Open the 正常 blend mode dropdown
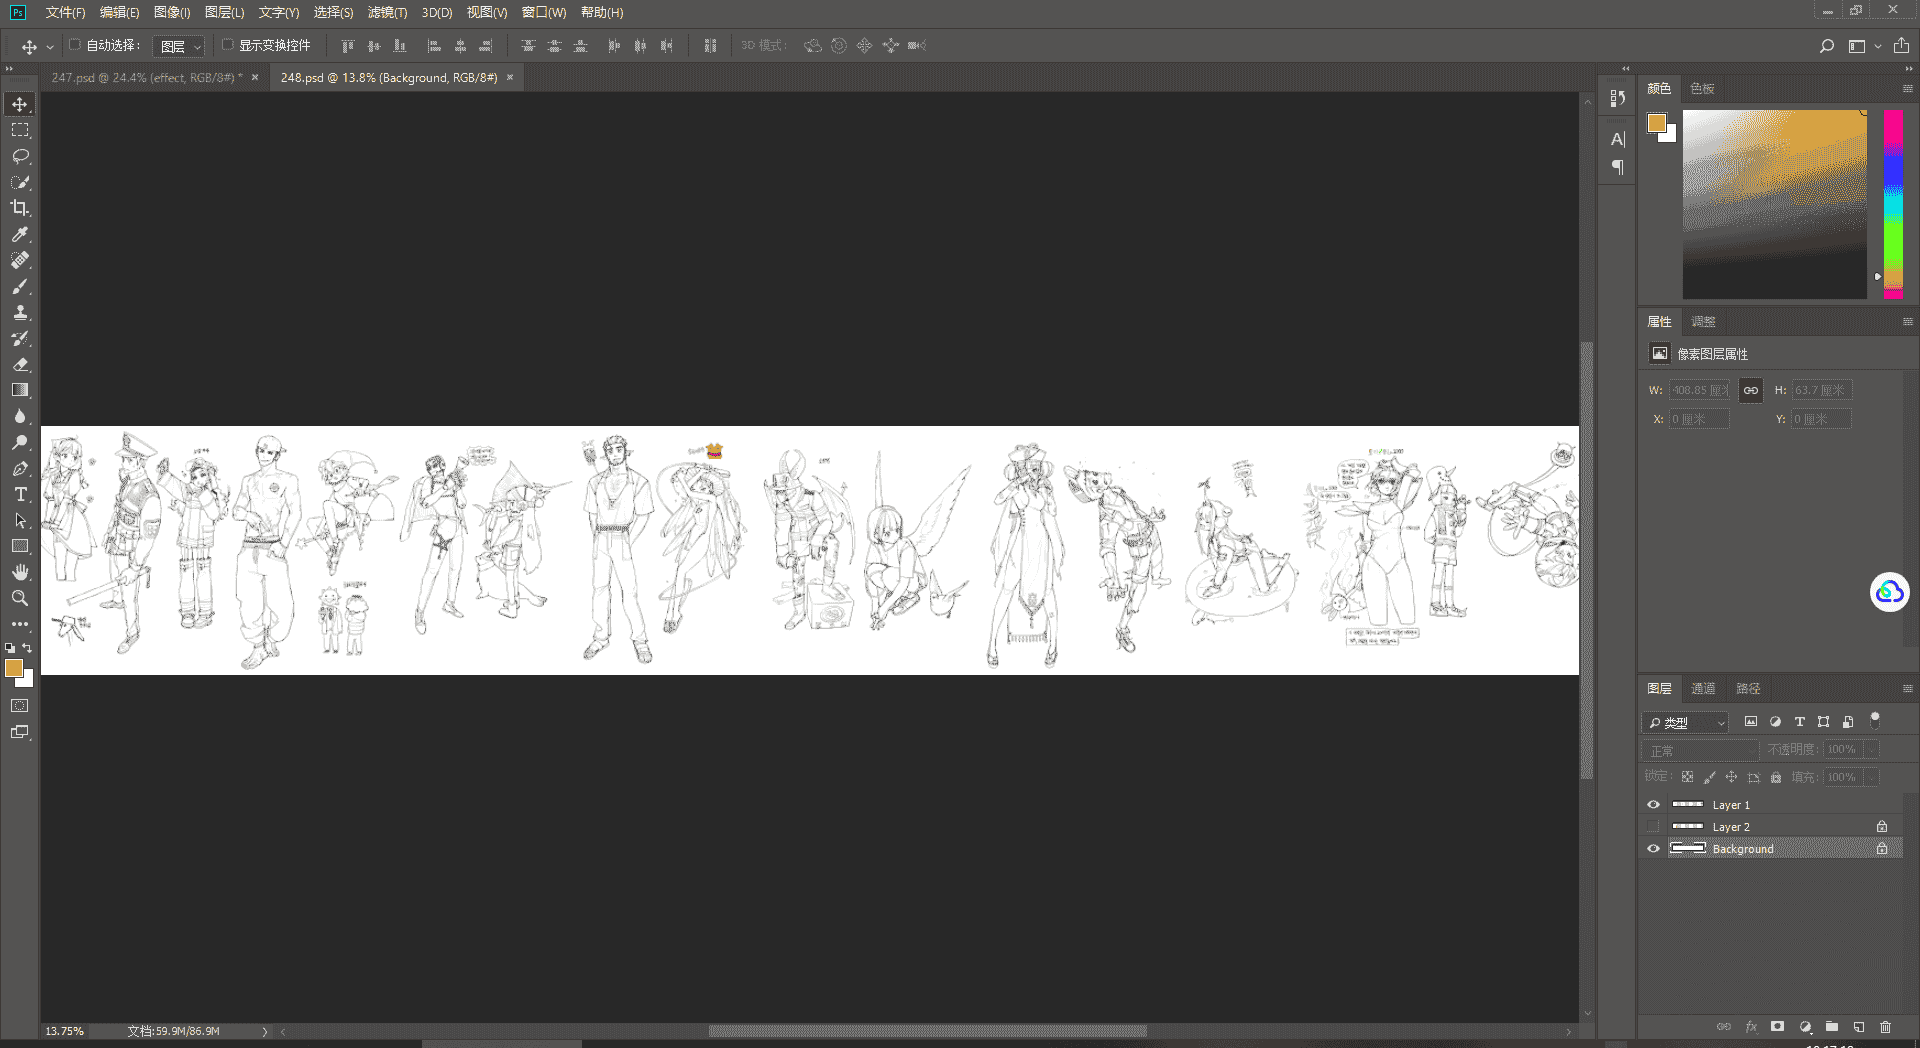Image resolution: width=1920 pixels, height=1048 pixels. 1700,750
